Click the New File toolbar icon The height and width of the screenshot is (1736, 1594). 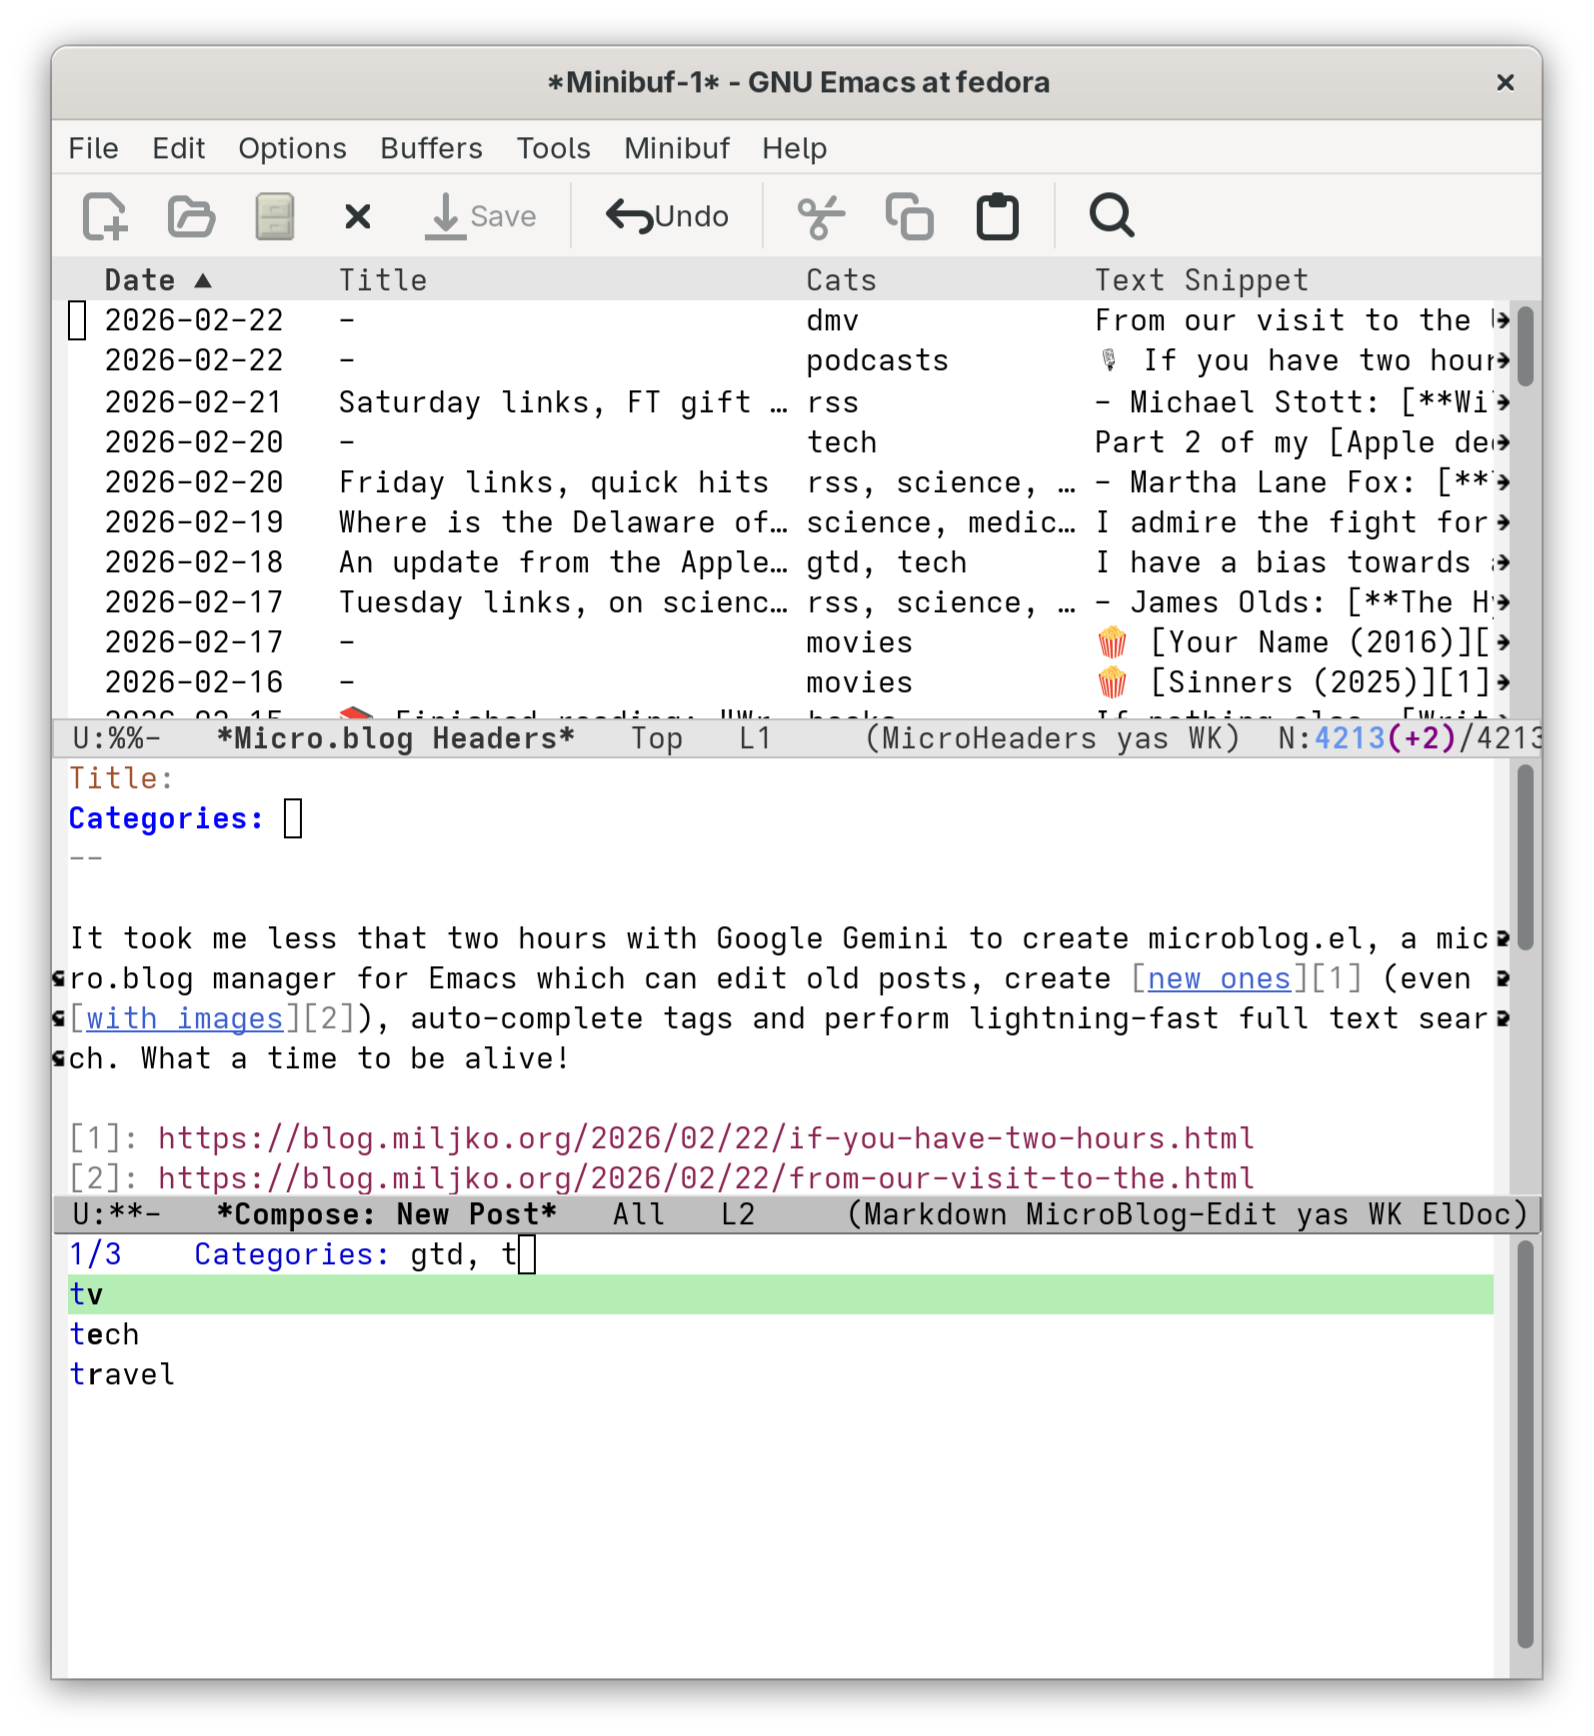105,216
